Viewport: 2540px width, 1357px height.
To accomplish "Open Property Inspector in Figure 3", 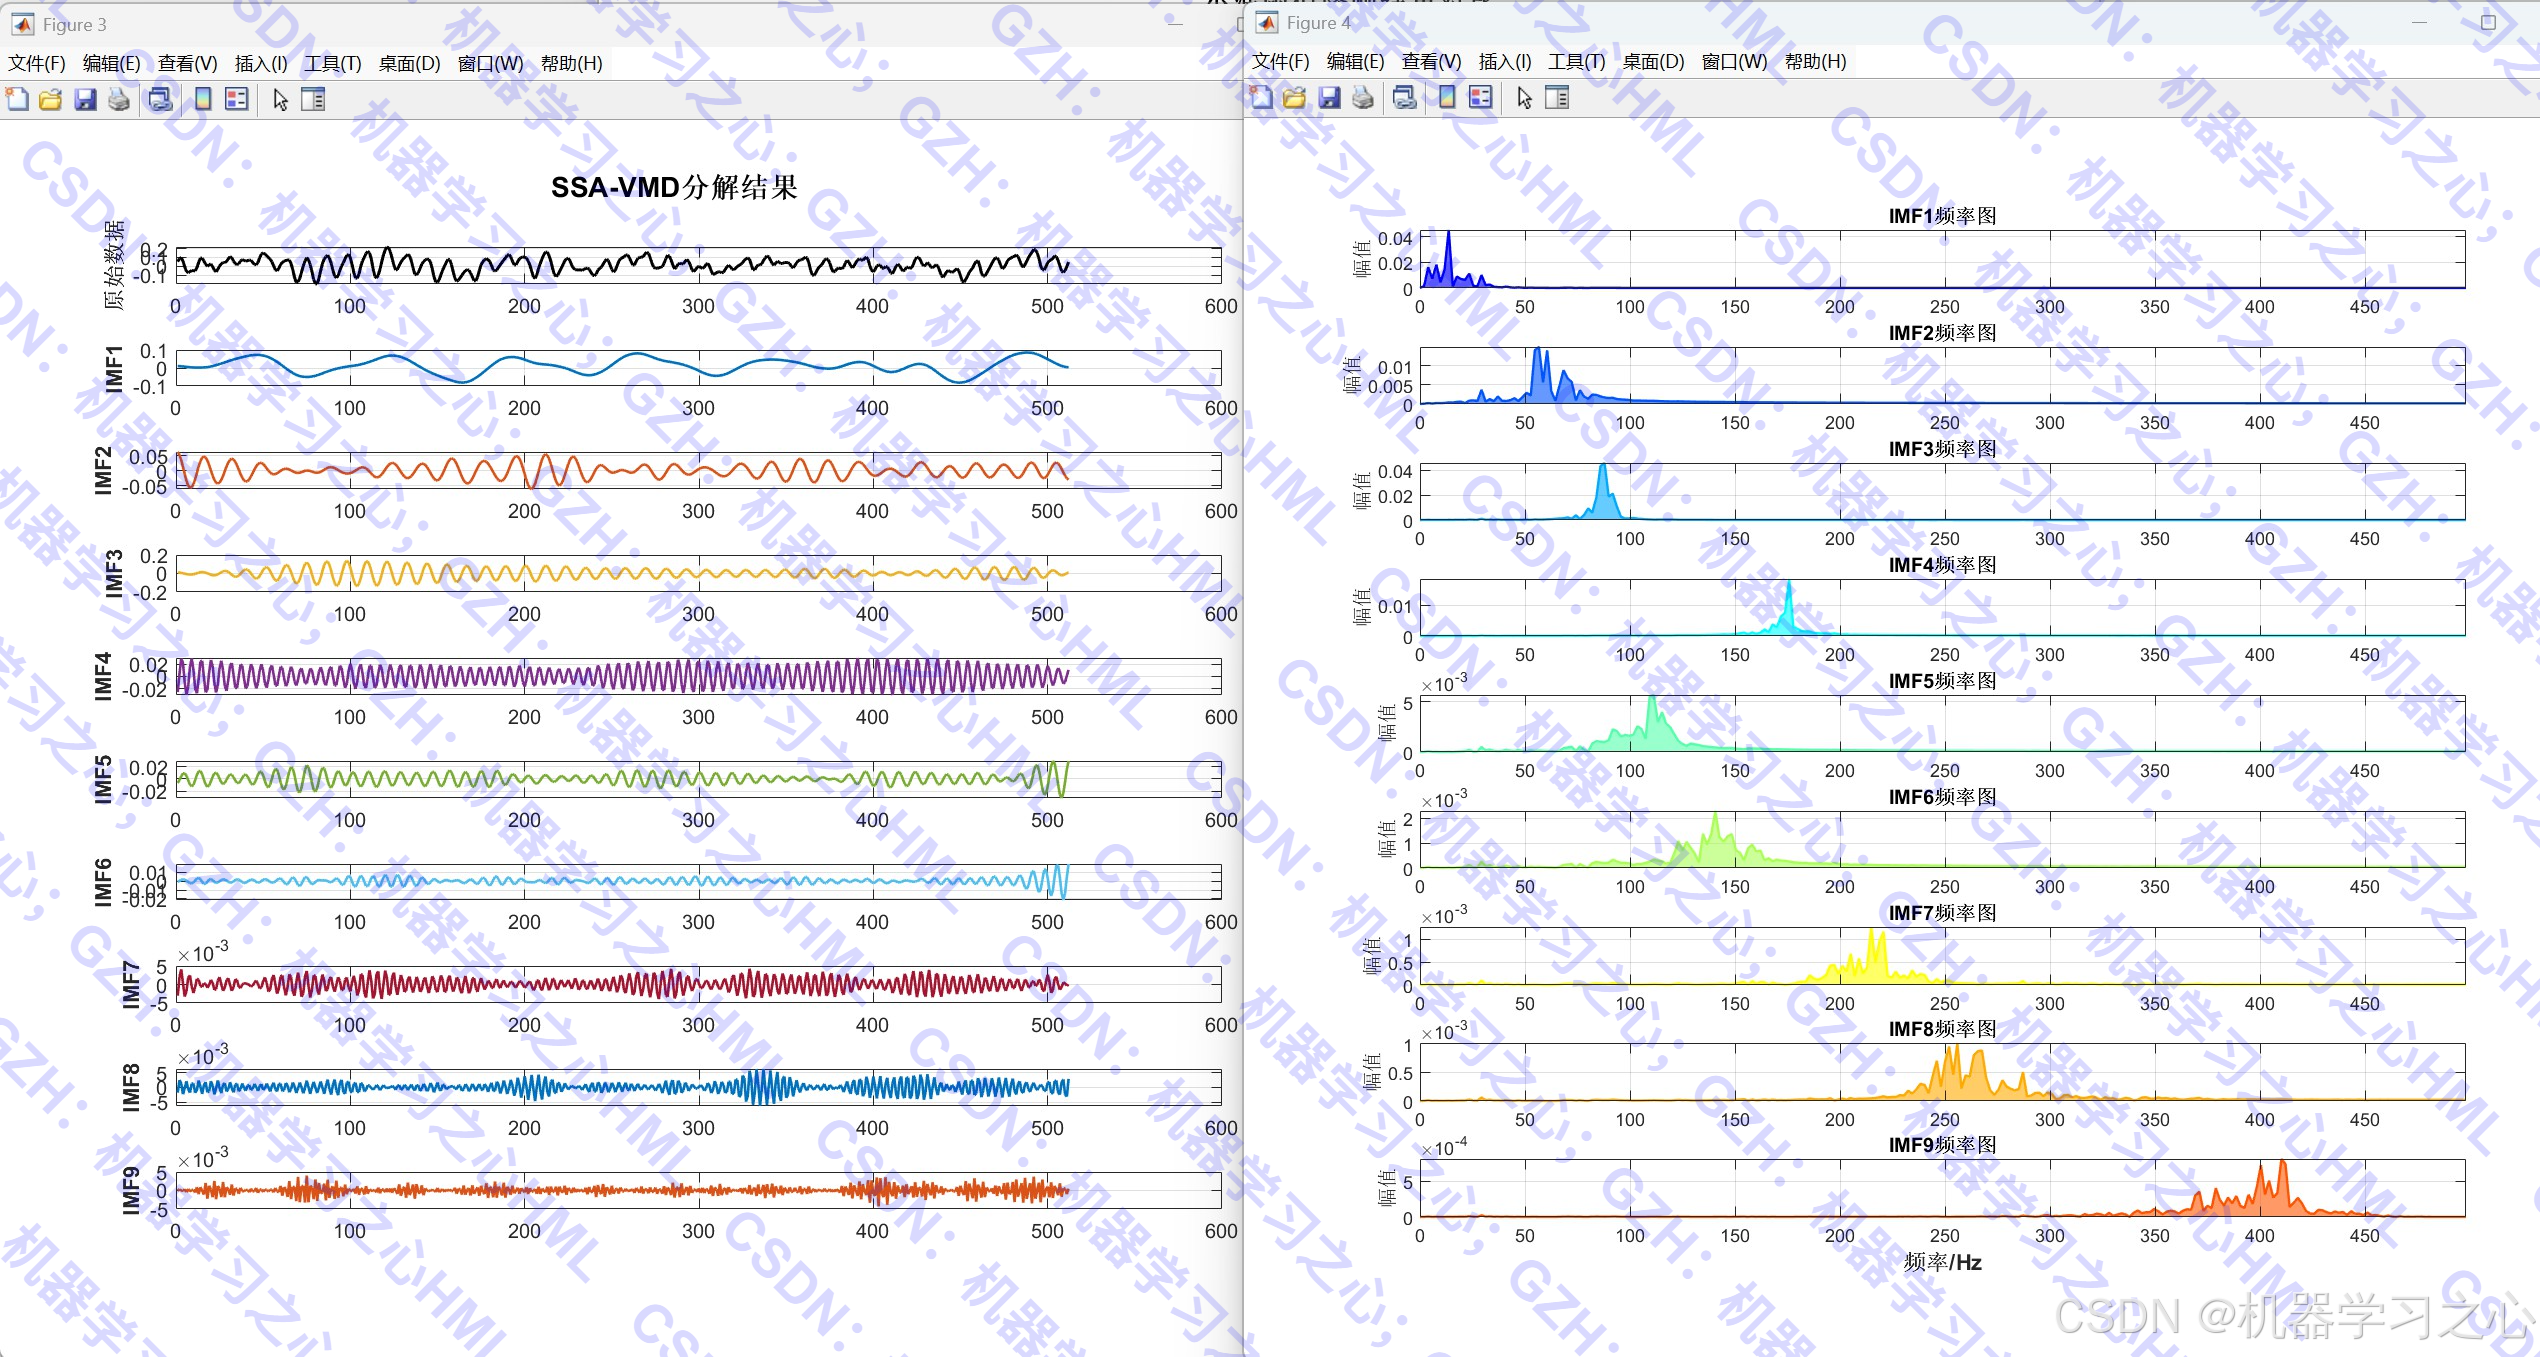I will (x=313, y=99).
